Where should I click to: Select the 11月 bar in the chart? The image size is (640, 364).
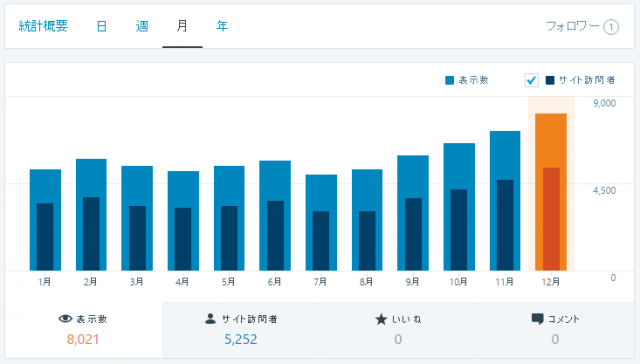pos(505,201)
